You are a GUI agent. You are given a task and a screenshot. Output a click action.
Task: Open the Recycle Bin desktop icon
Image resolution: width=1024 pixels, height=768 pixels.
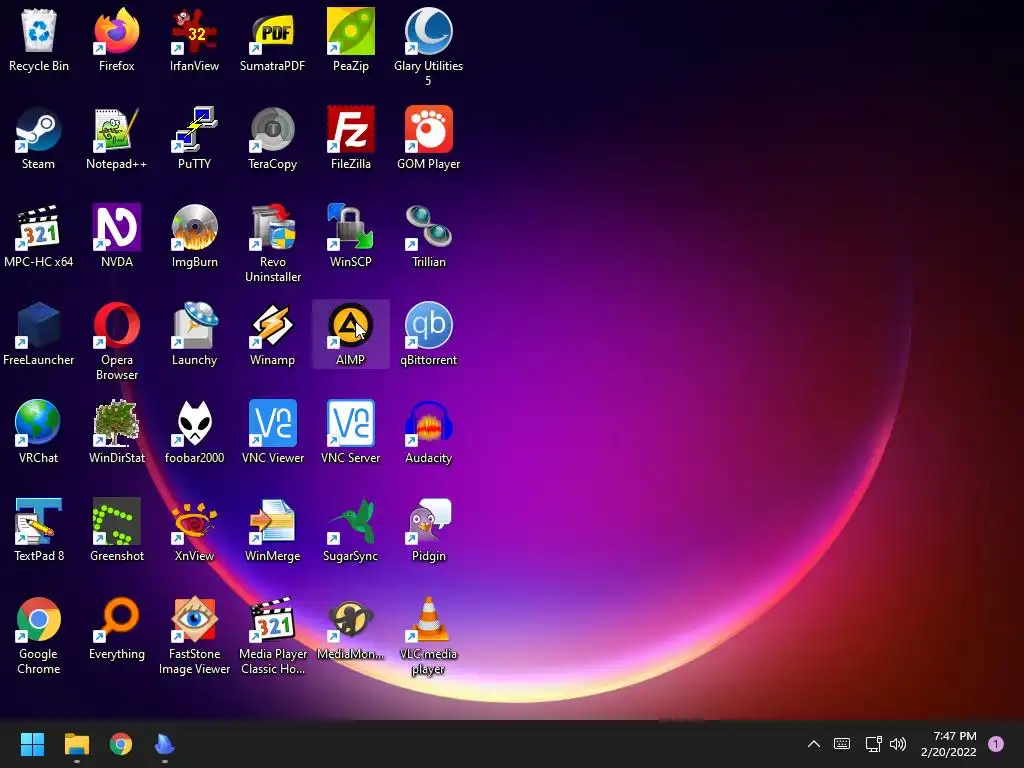click(39, 31)
